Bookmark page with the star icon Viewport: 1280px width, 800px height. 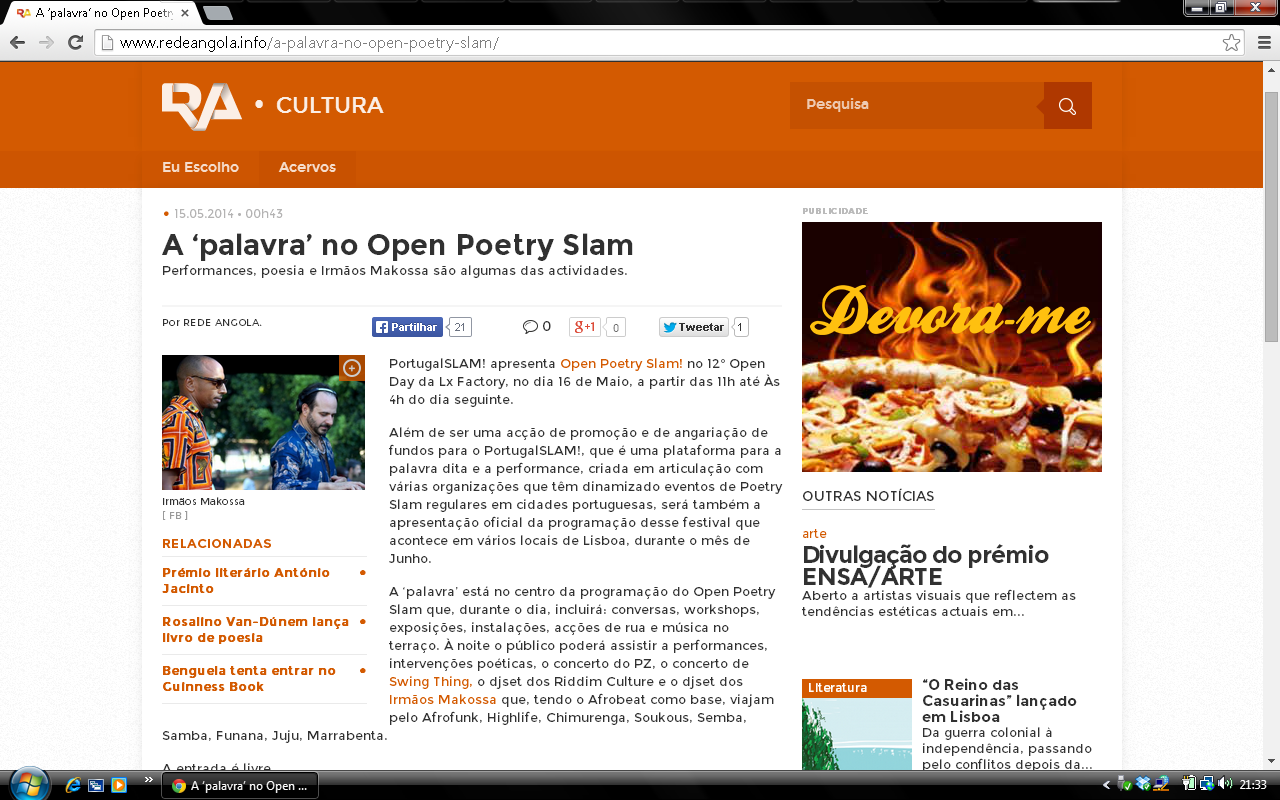point(1231,43)
